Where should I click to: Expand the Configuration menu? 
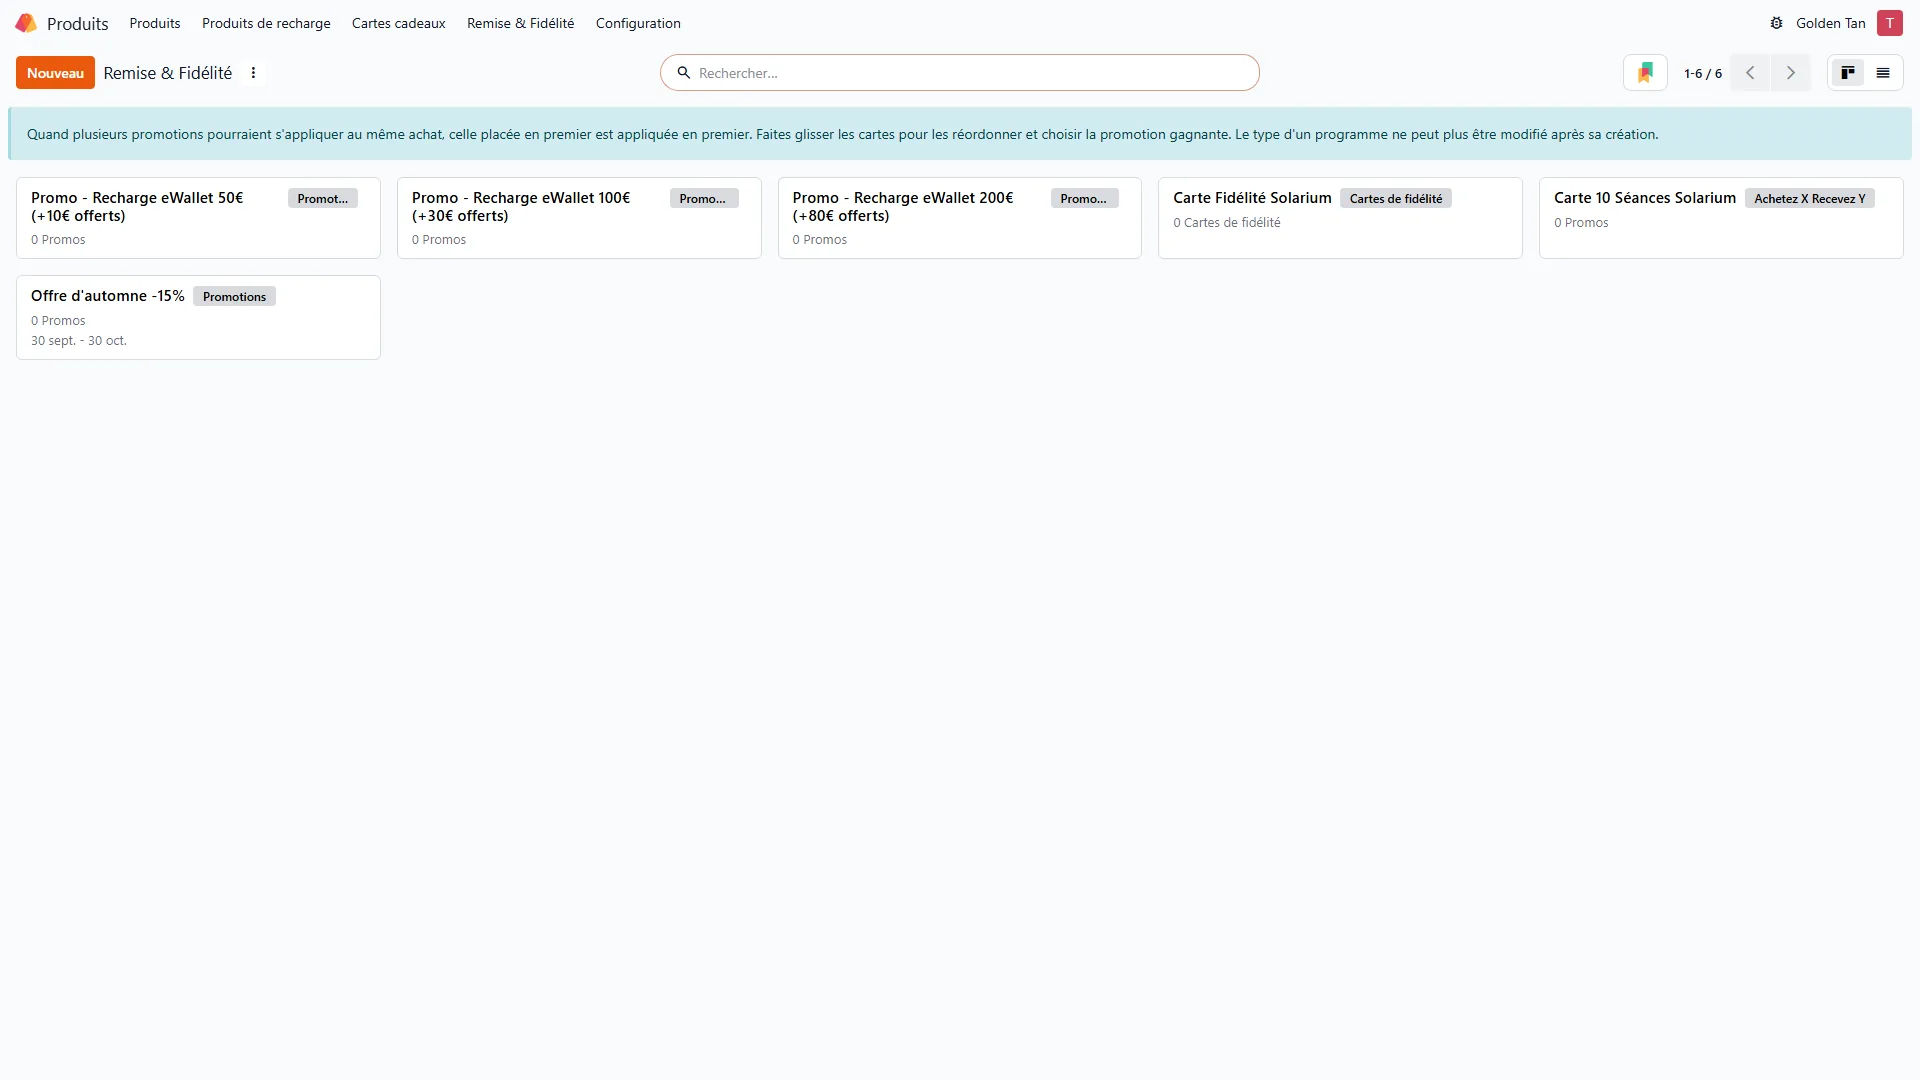pos(638,23)
